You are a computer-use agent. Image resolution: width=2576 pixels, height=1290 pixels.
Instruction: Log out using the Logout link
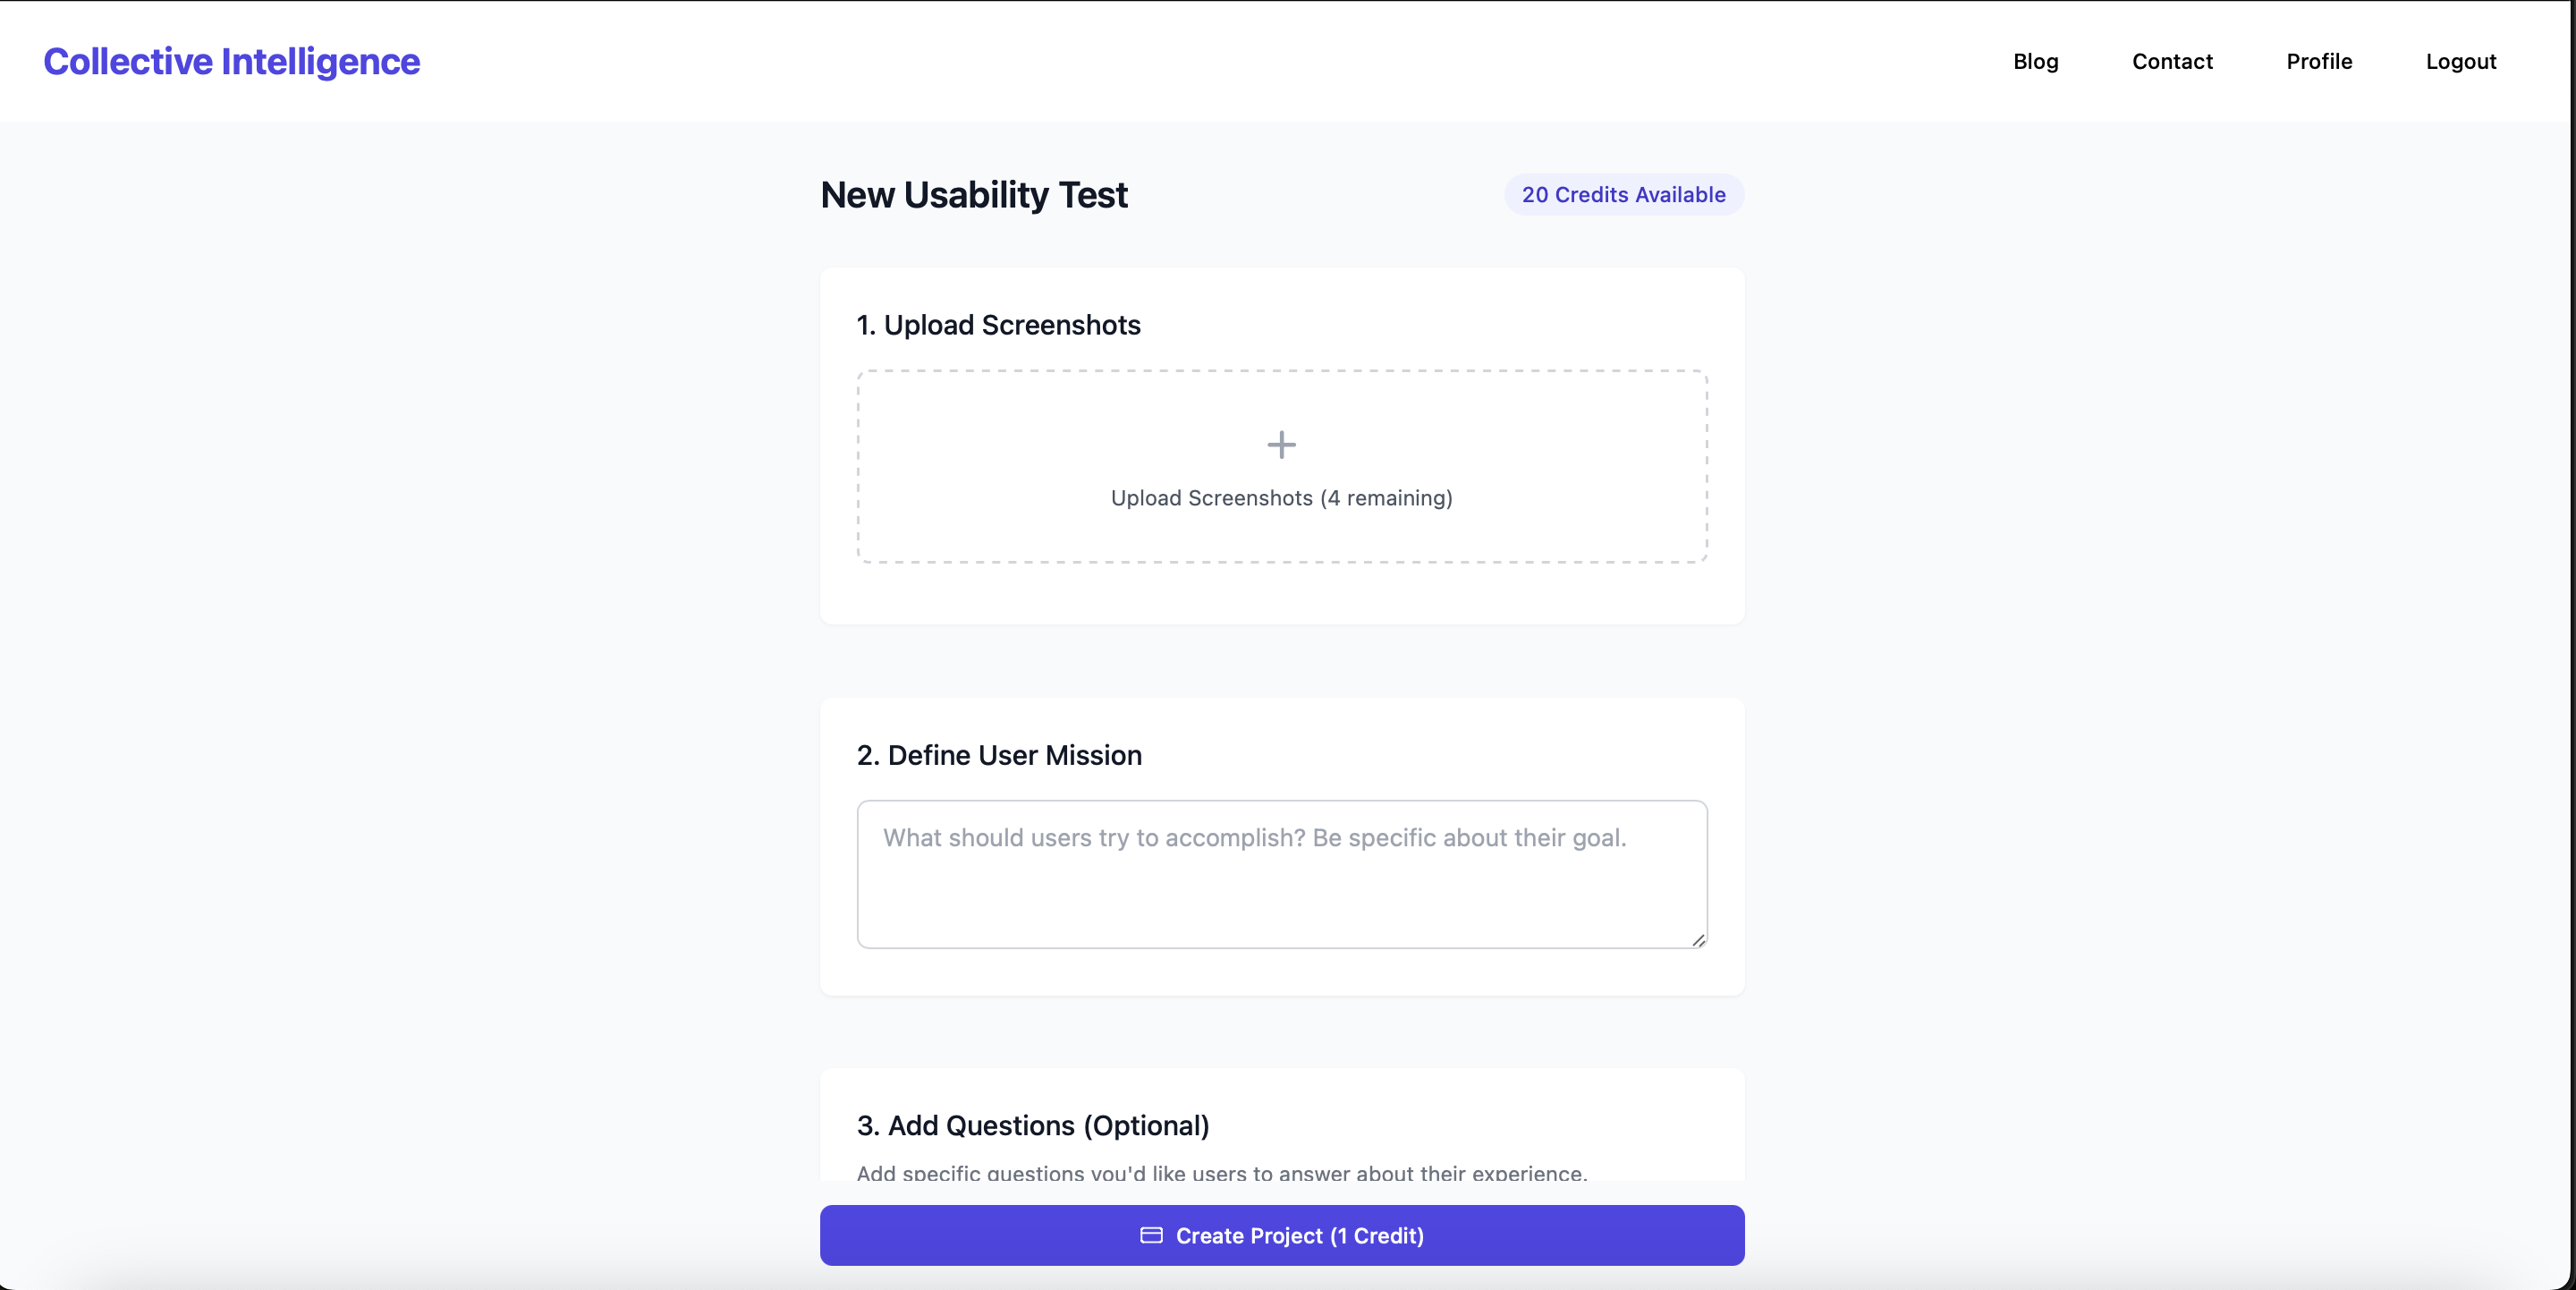[x=2461, y=61]
